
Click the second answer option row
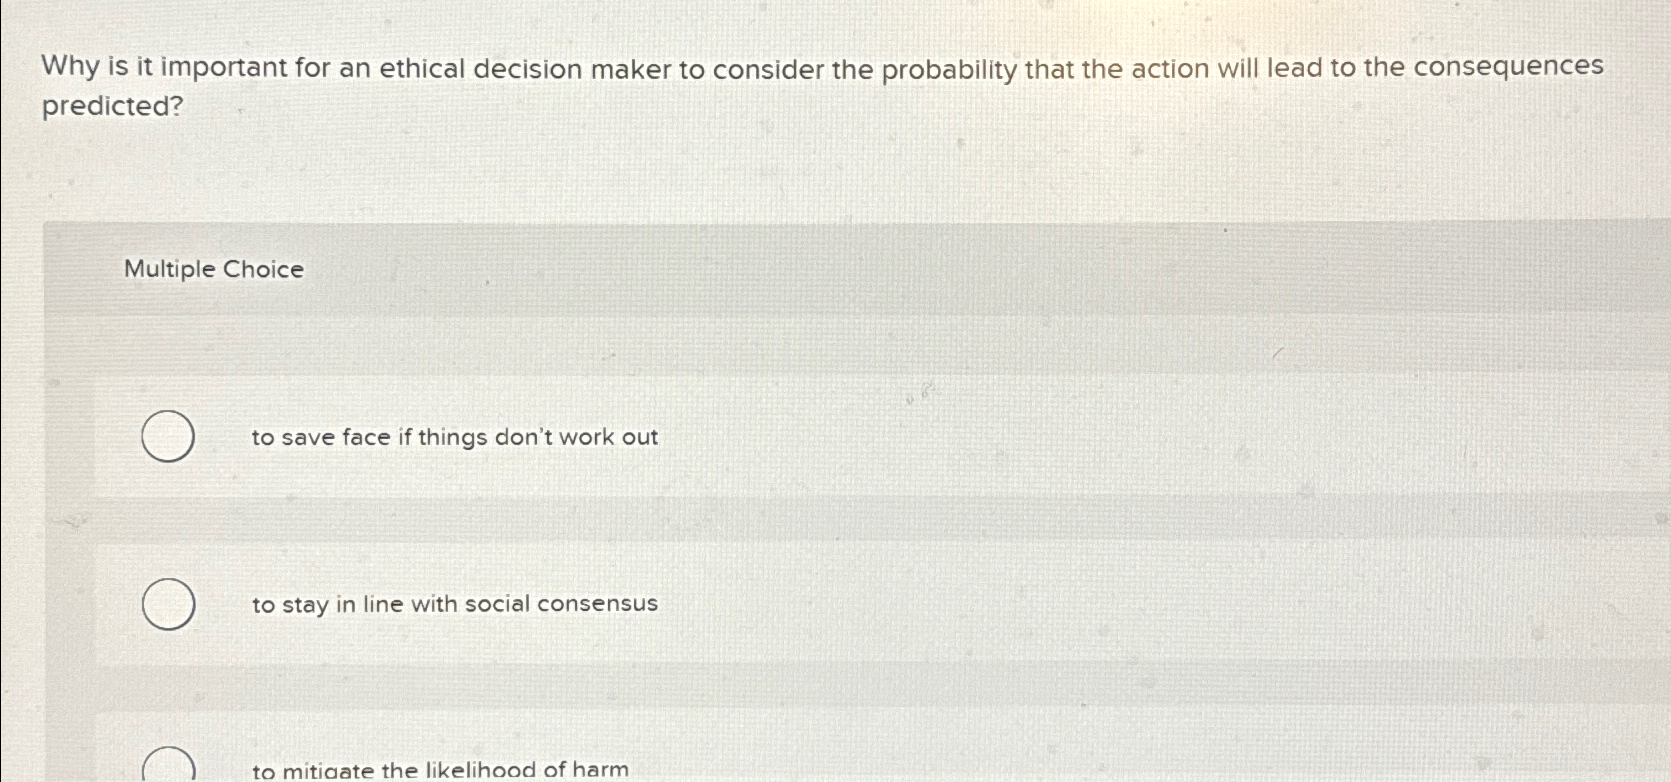[x=600, y=603]
